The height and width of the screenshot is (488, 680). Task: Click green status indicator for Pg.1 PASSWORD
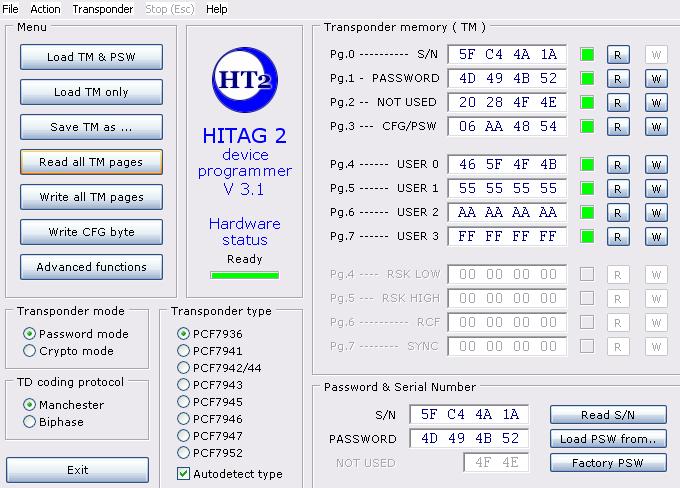point(587,79)
